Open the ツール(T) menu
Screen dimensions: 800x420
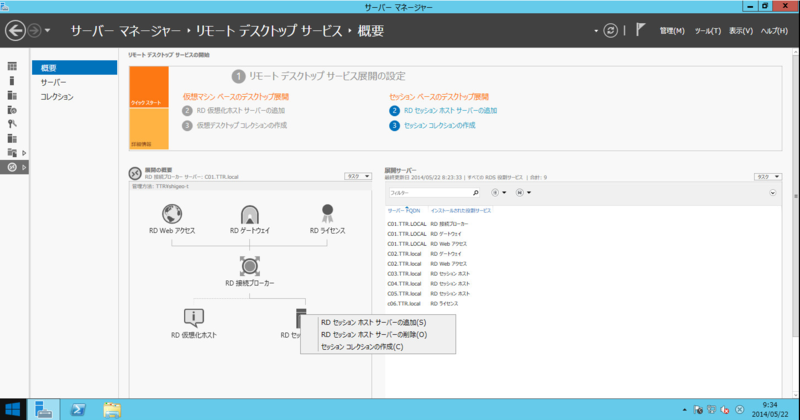point(708,31)
